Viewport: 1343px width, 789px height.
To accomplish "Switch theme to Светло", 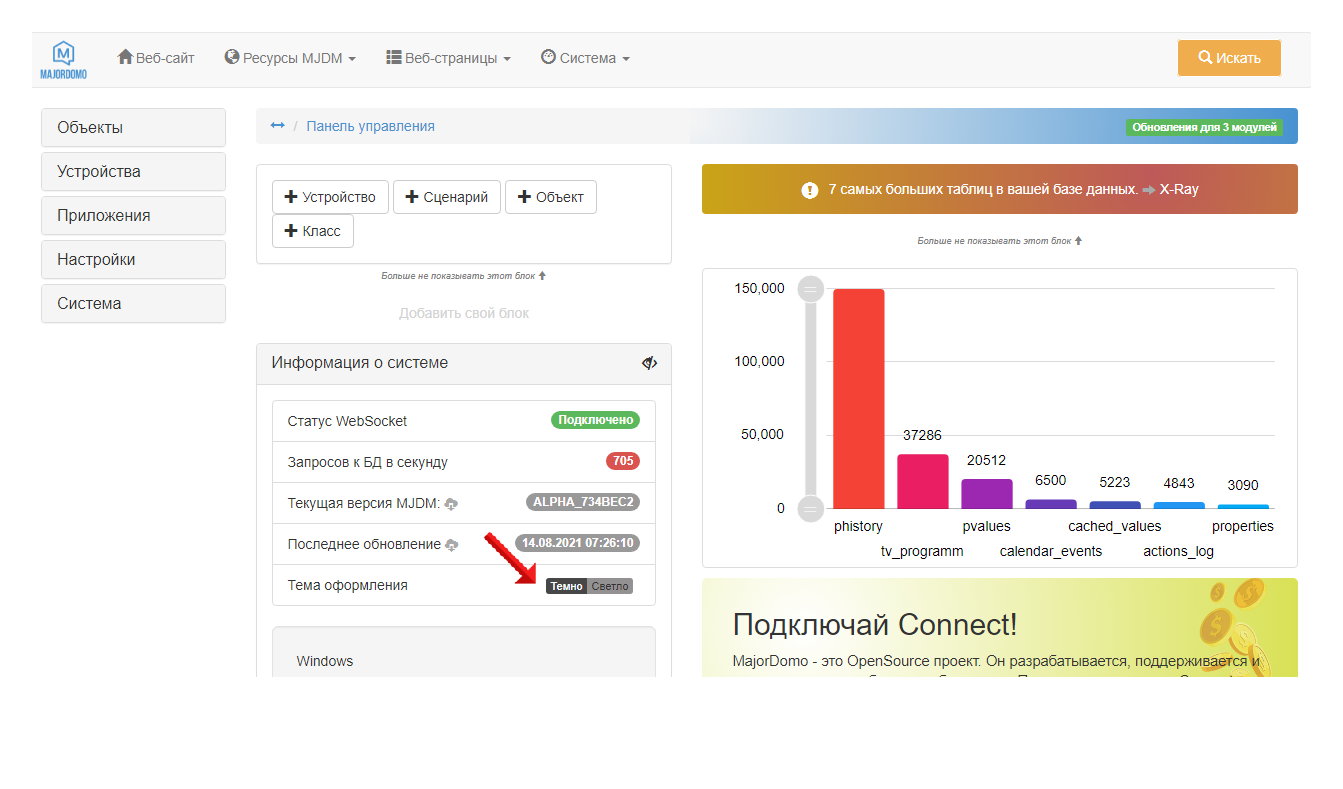I will pos(610,586).
